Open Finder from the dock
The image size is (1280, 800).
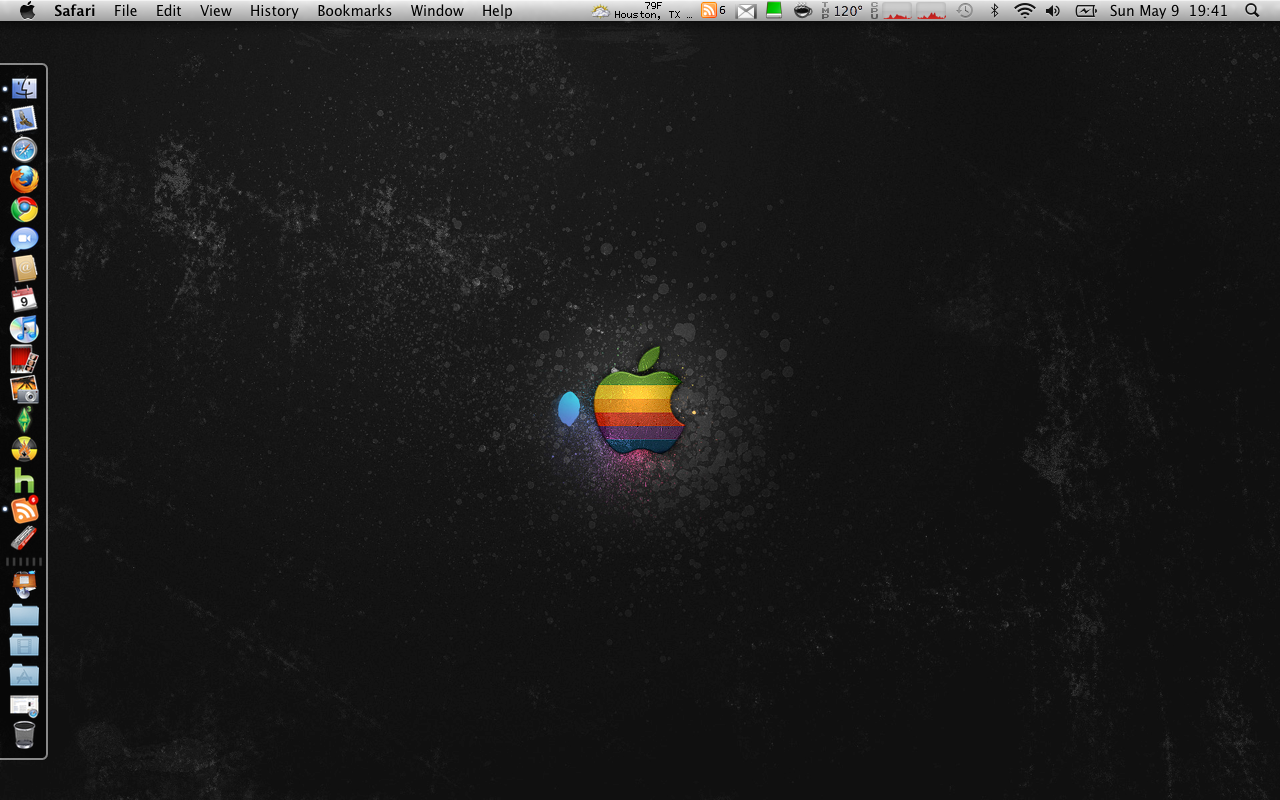[24, 89]
